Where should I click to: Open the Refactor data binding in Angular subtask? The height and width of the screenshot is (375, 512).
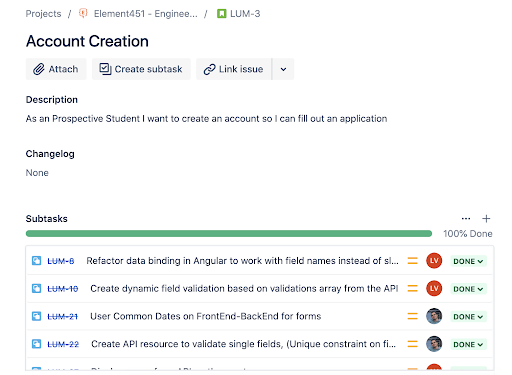coord(242,261)
